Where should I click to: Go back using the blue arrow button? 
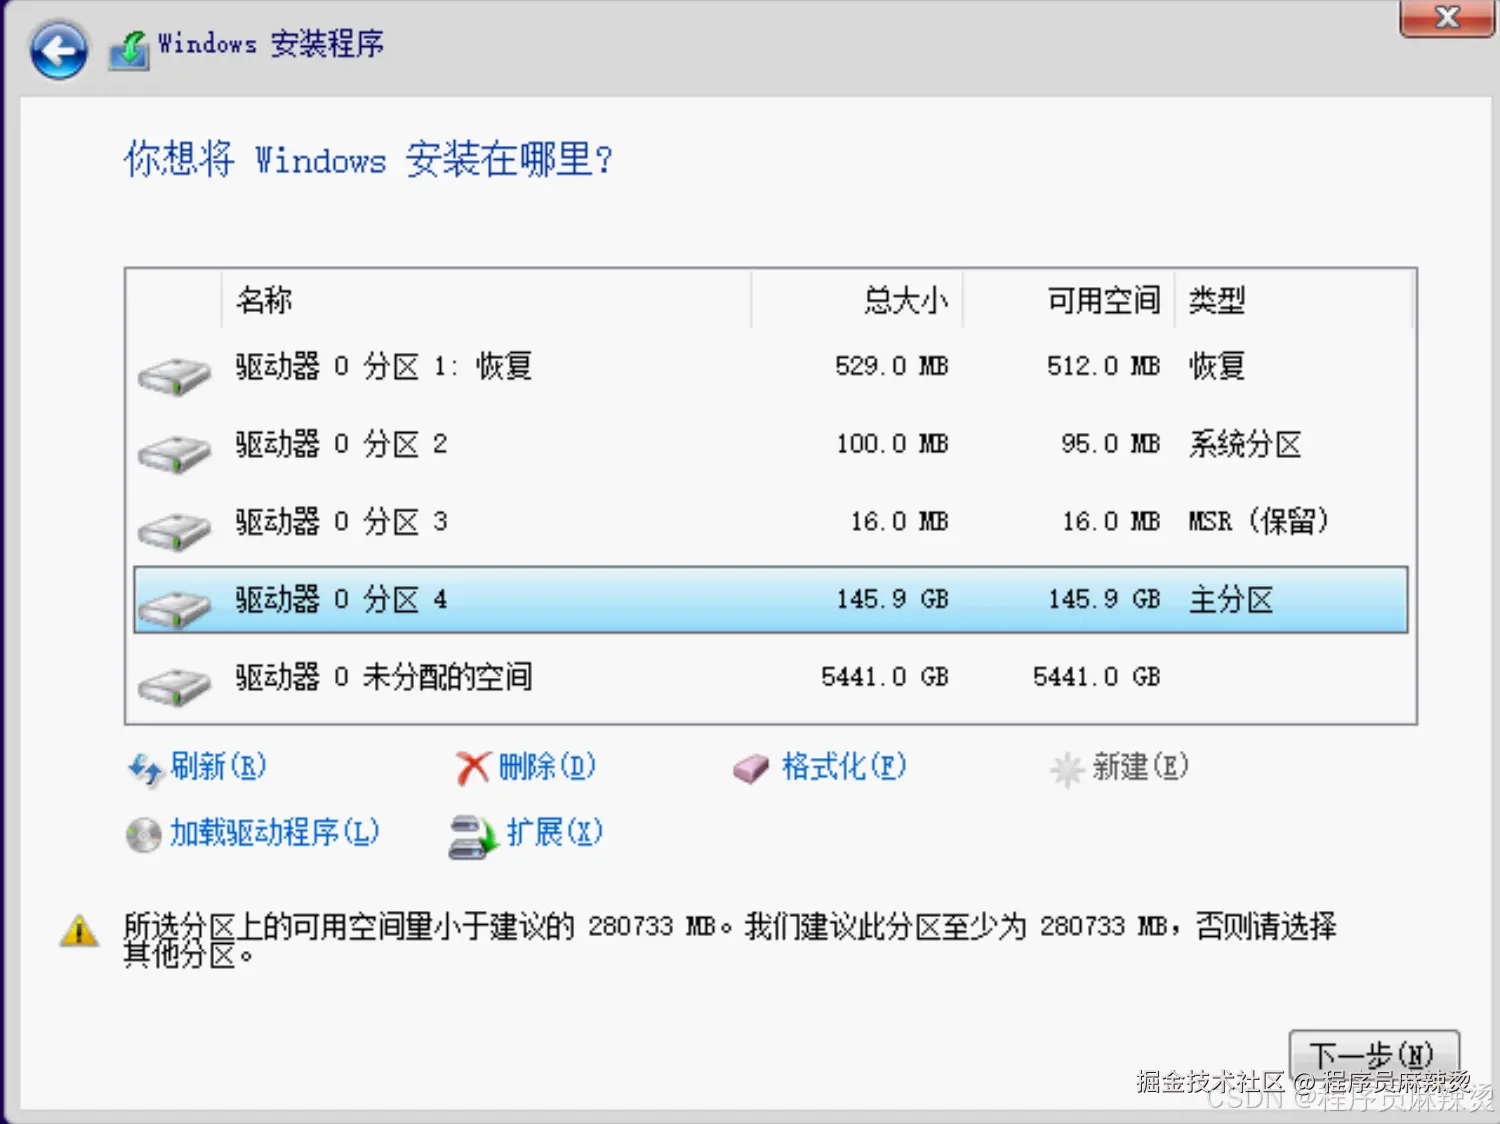coord(58,50)
